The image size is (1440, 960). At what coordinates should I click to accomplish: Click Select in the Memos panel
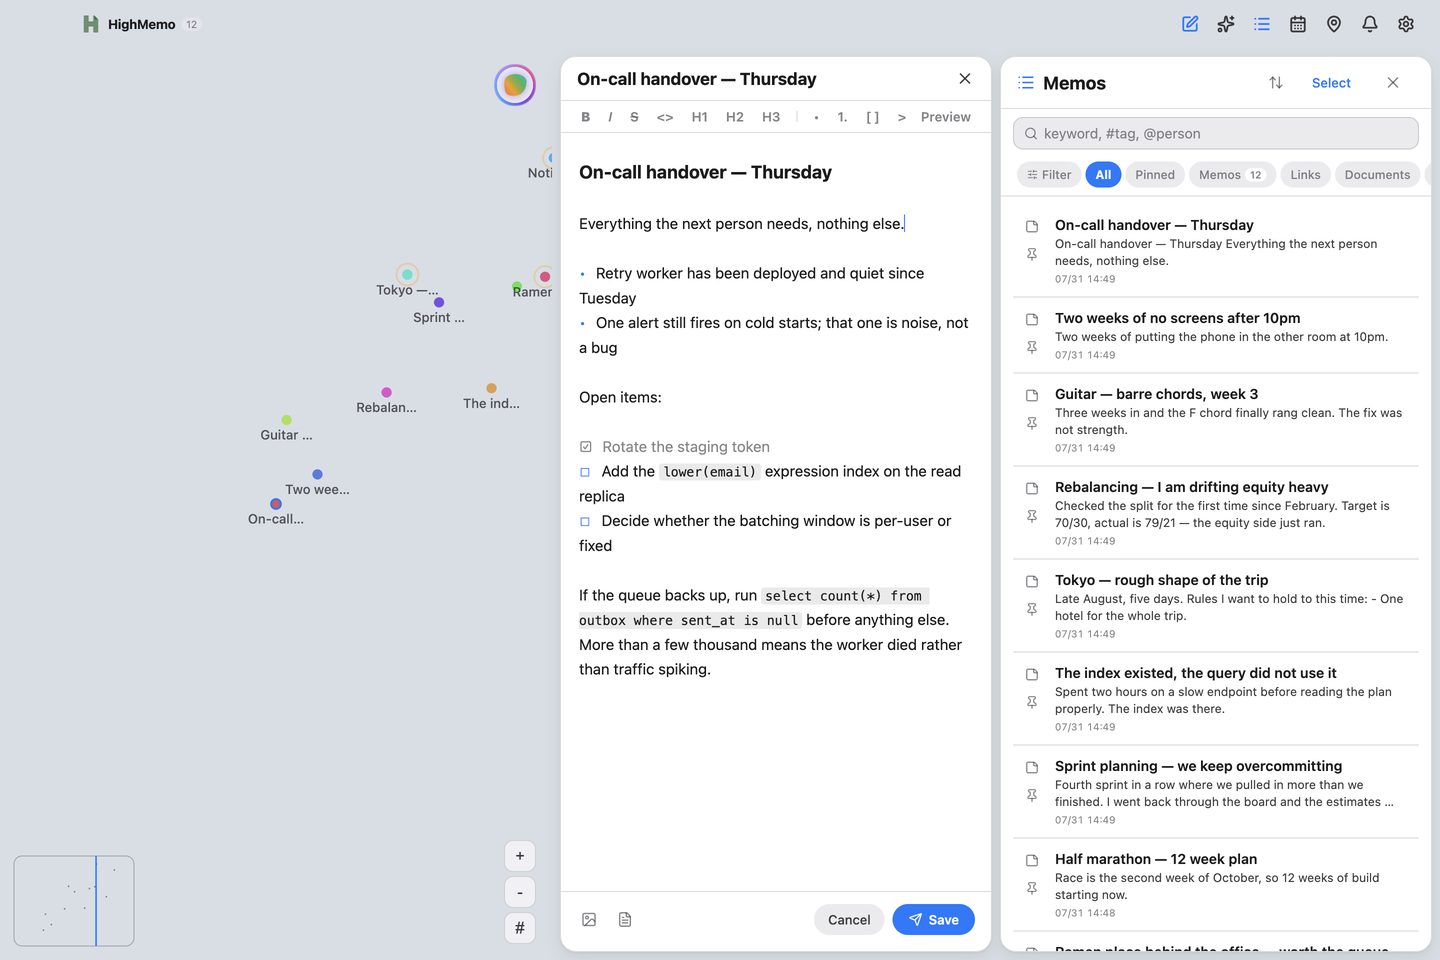pyautogui.click(x=1331, y=83)
